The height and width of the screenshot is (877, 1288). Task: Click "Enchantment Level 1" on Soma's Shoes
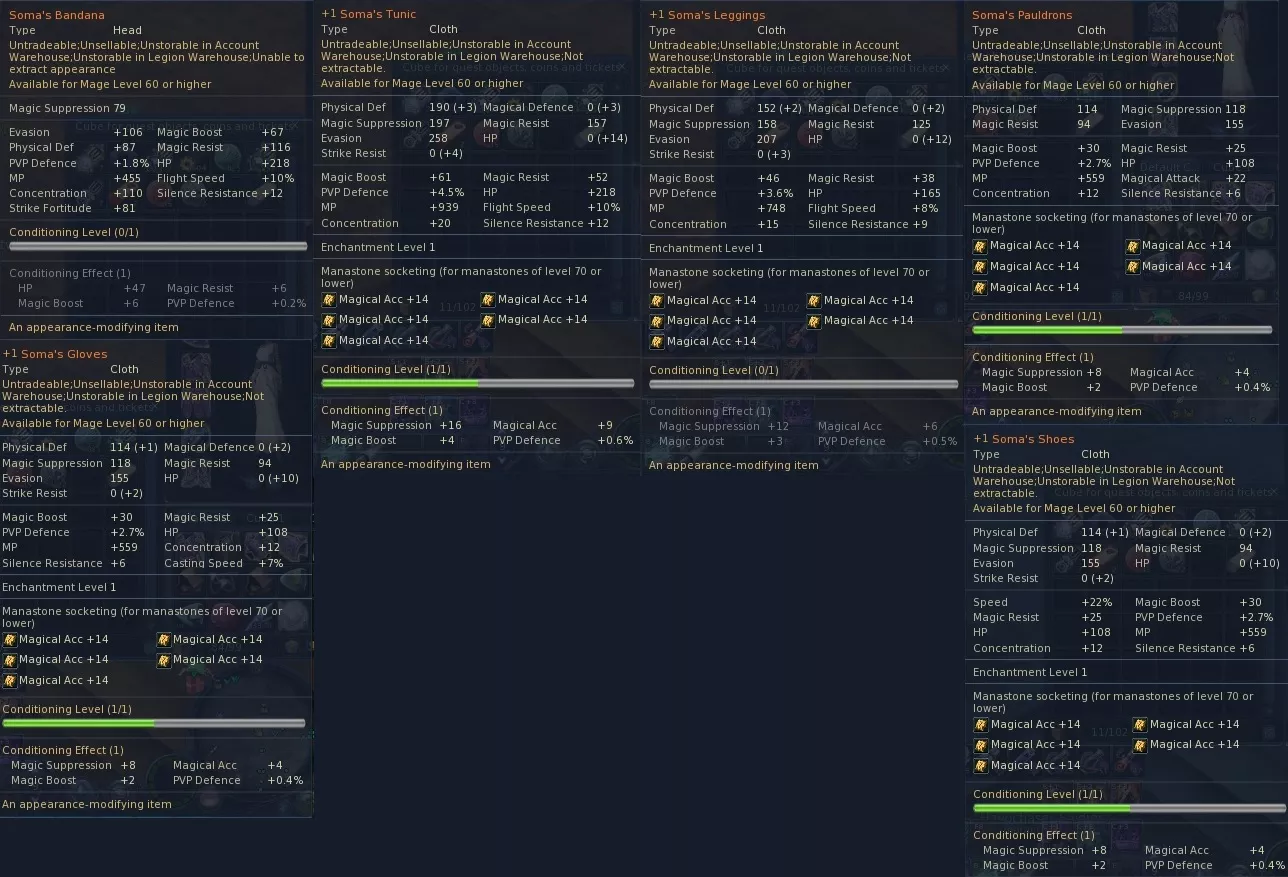1030,672
